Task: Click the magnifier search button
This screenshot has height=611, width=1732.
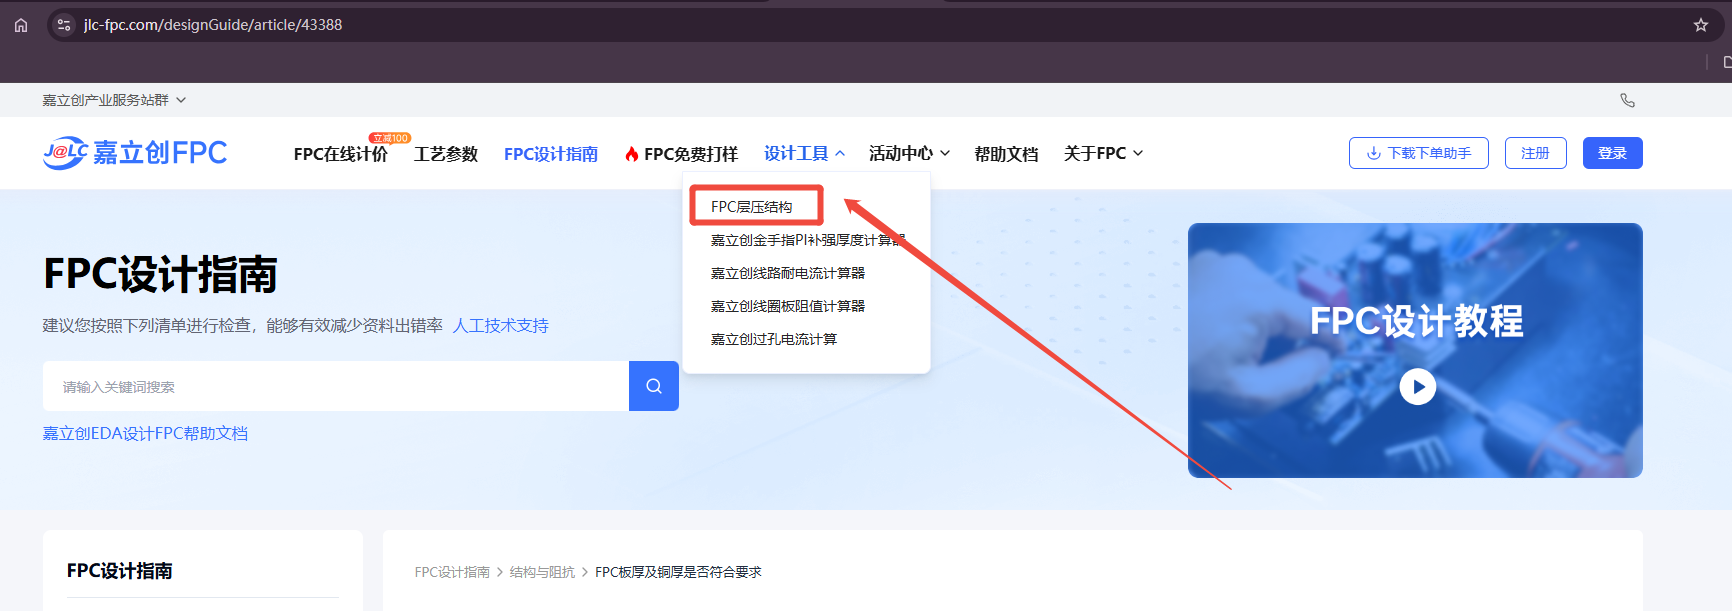Action: [x=654, y=386]
